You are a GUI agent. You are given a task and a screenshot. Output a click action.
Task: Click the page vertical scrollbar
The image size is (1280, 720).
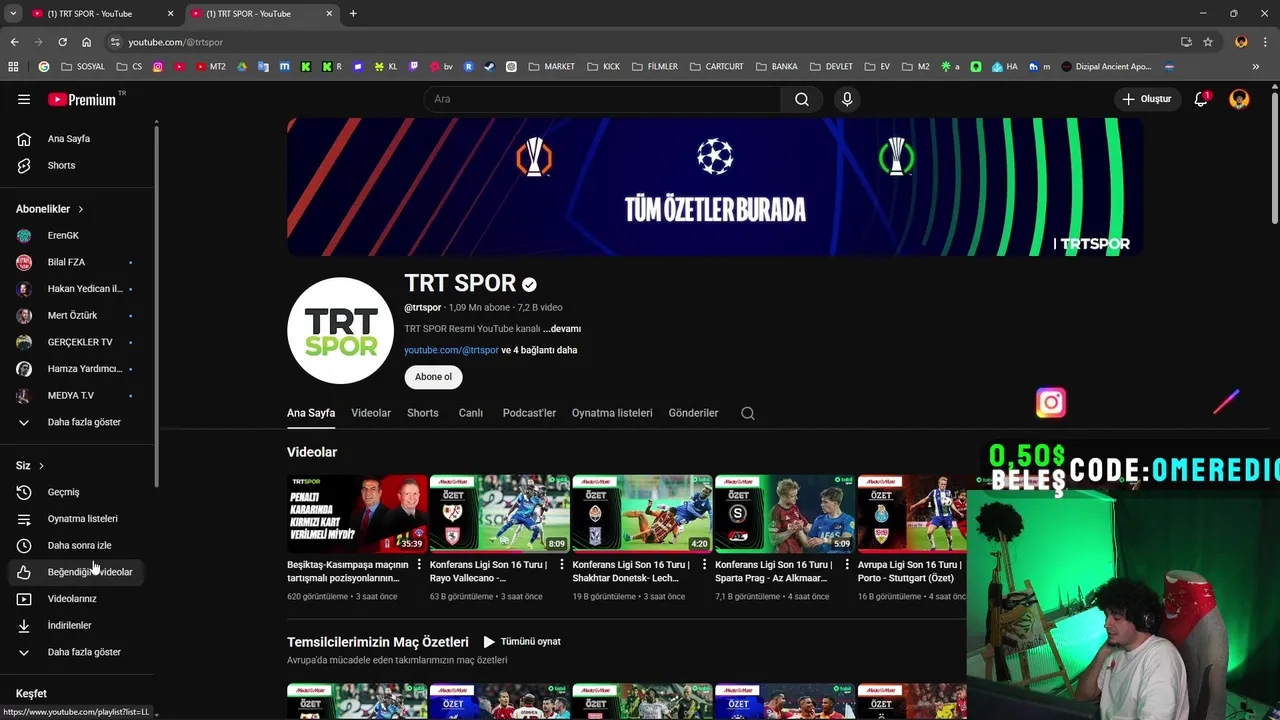(1274, 158)
